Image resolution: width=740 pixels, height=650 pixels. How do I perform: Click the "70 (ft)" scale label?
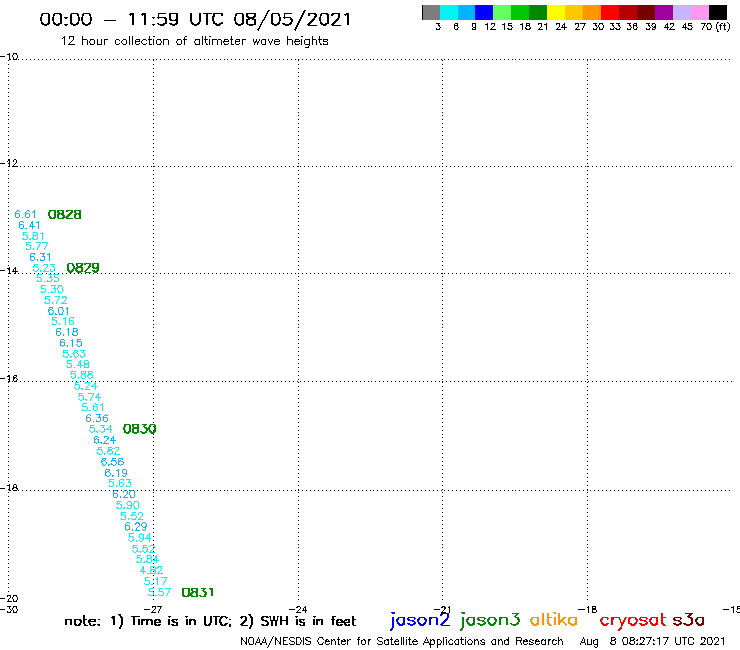pos(715,26)
